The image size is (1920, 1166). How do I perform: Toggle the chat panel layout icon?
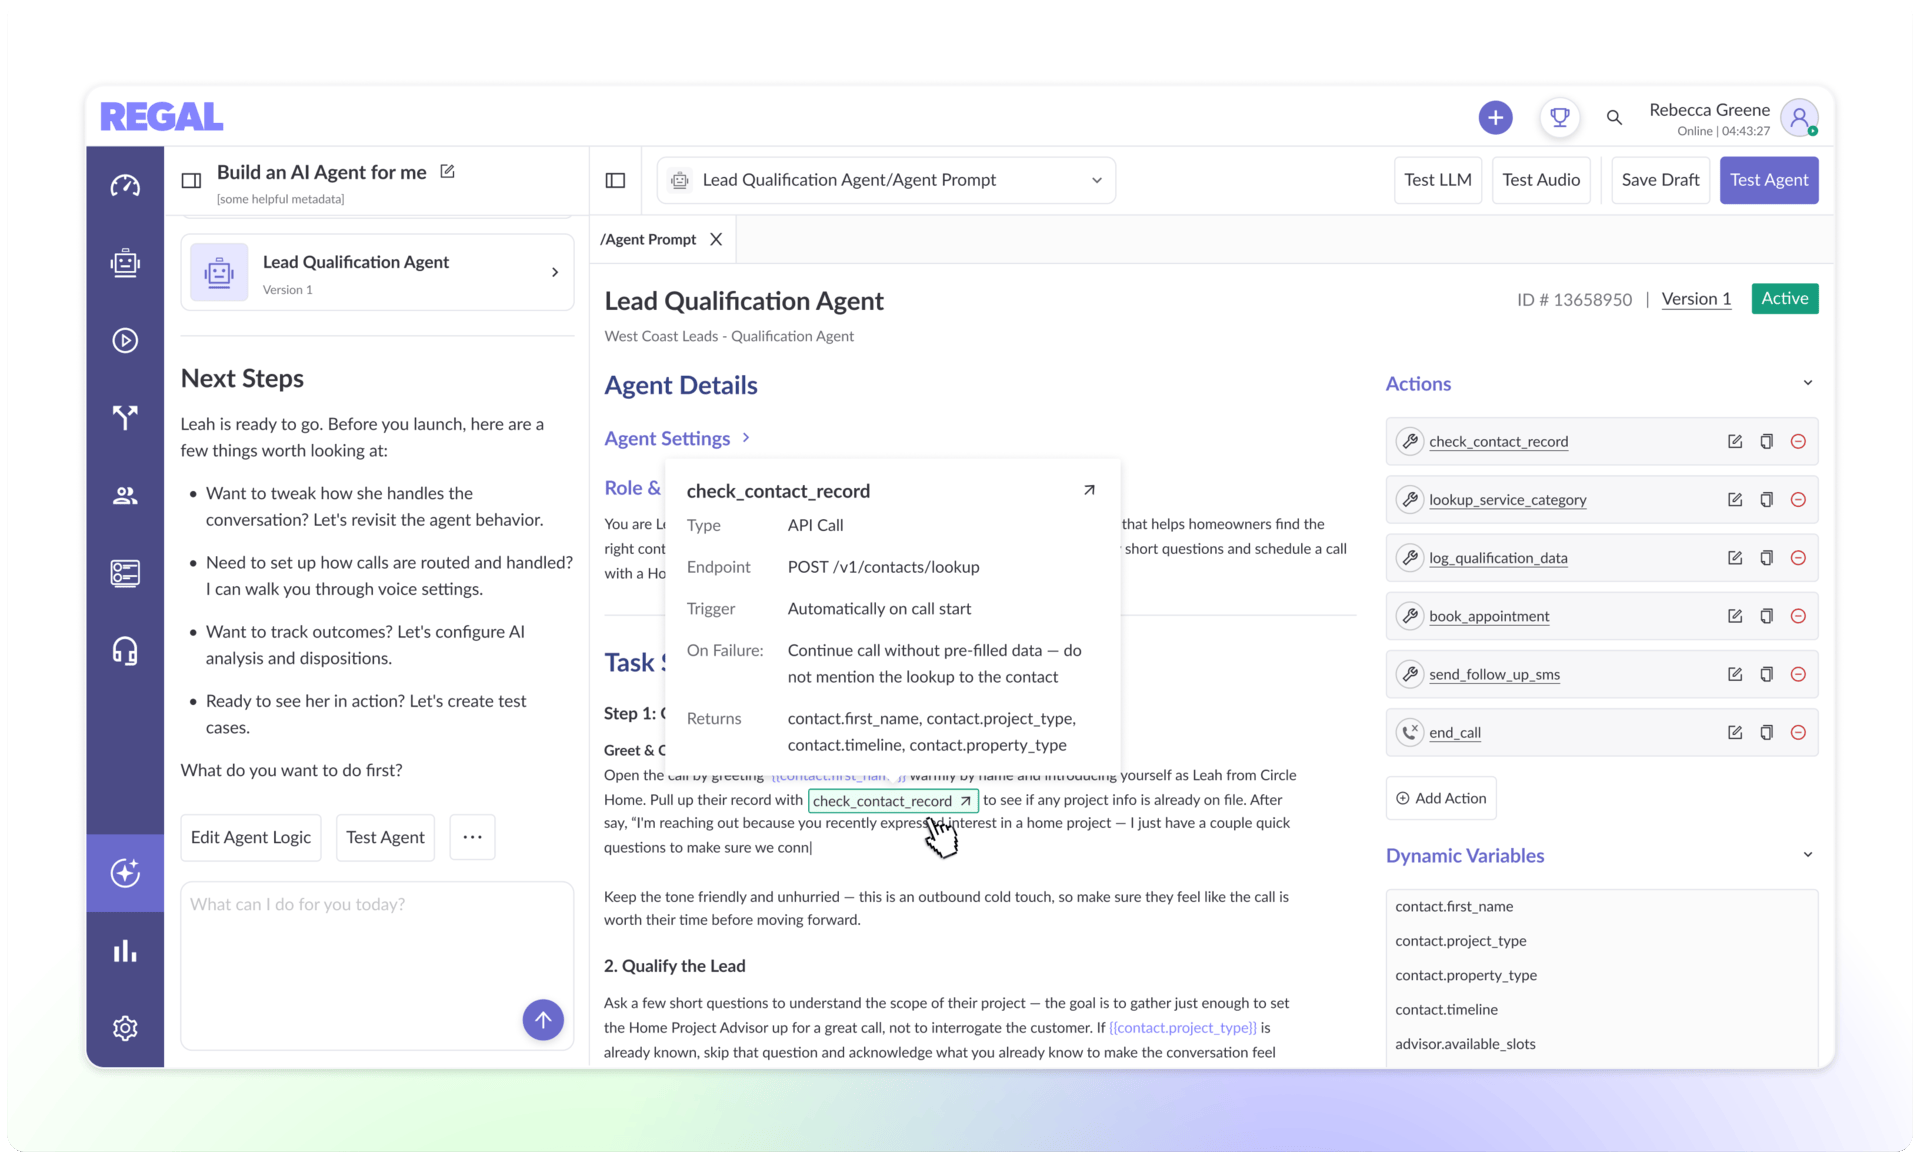tap(191, 181)
